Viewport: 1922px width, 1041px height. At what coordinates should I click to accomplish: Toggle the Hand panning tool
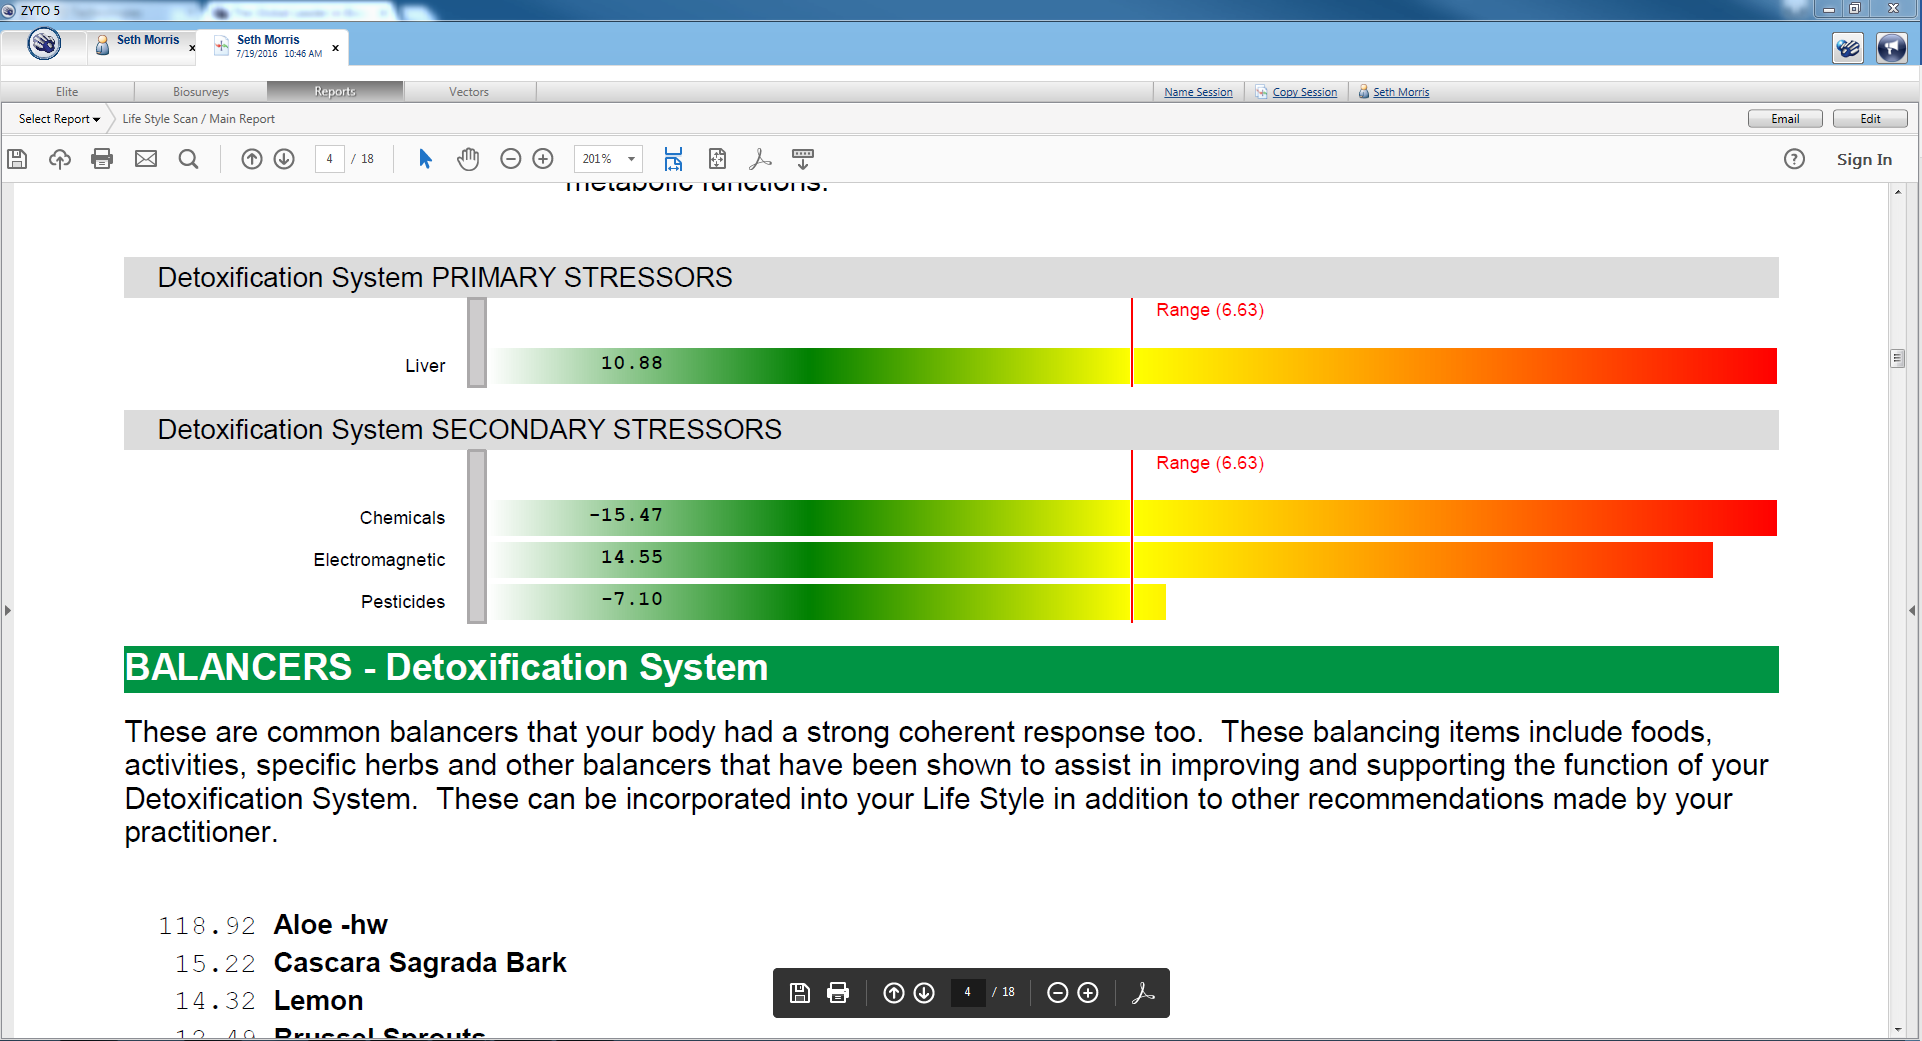coord(468,159)
